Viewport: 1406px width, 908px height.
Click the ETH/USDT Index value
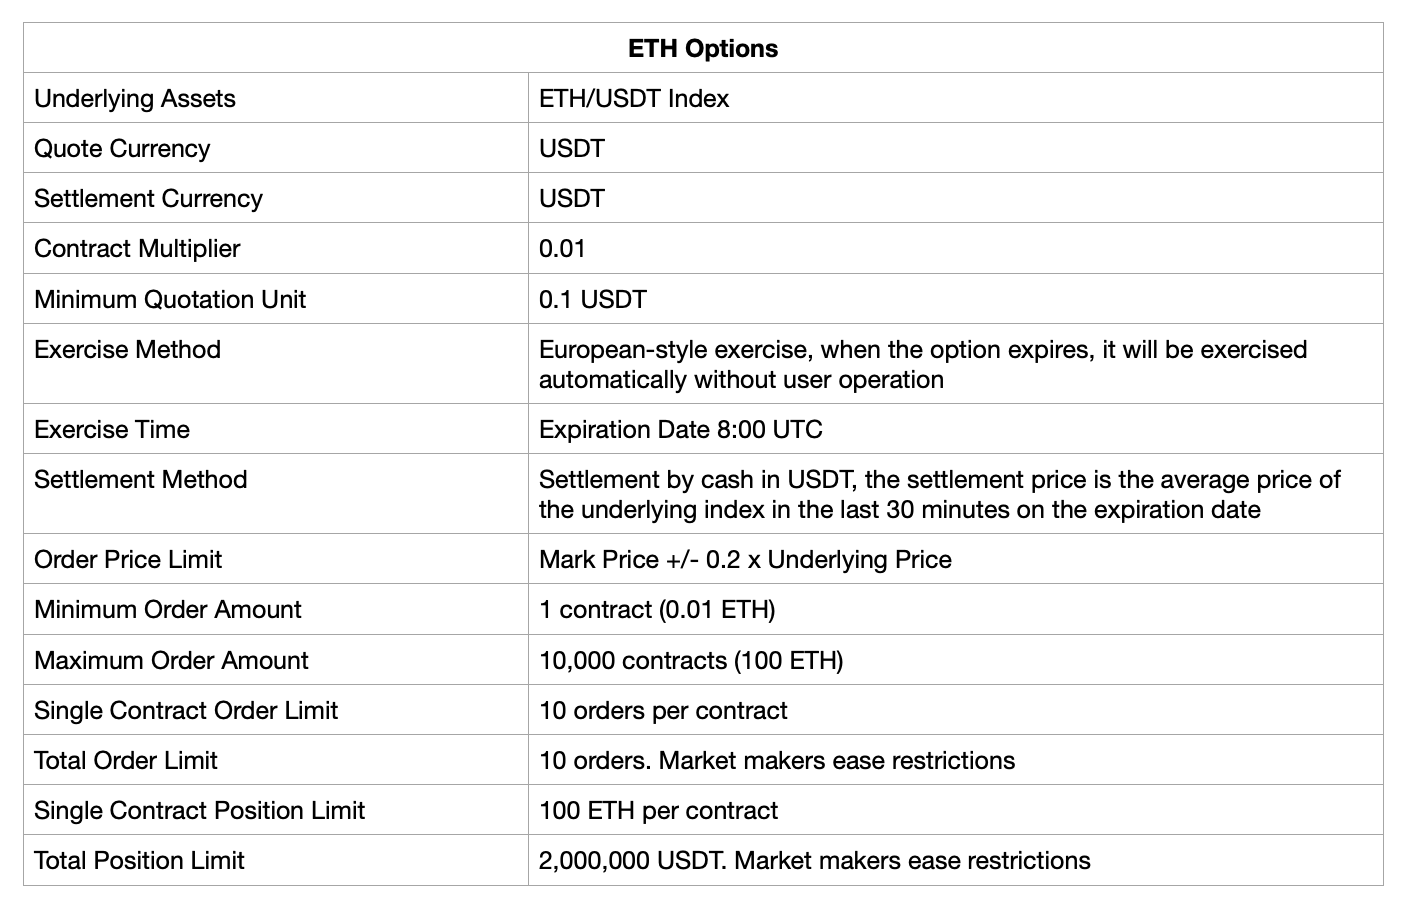point(634,98)
